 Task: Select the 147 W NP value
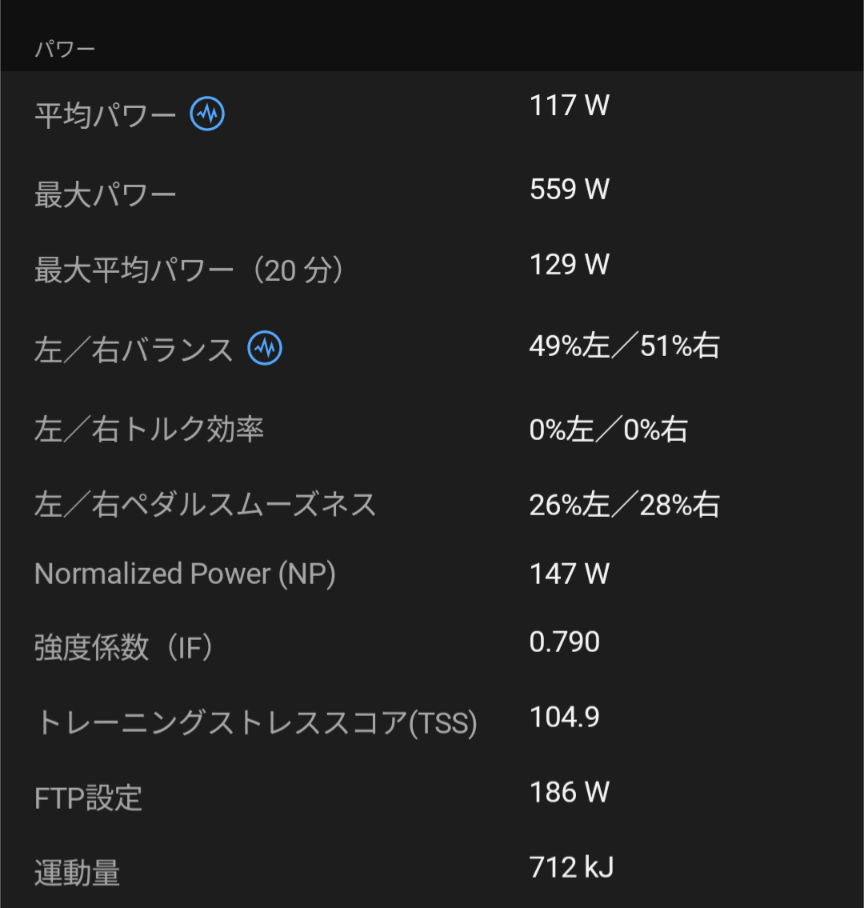569,574
